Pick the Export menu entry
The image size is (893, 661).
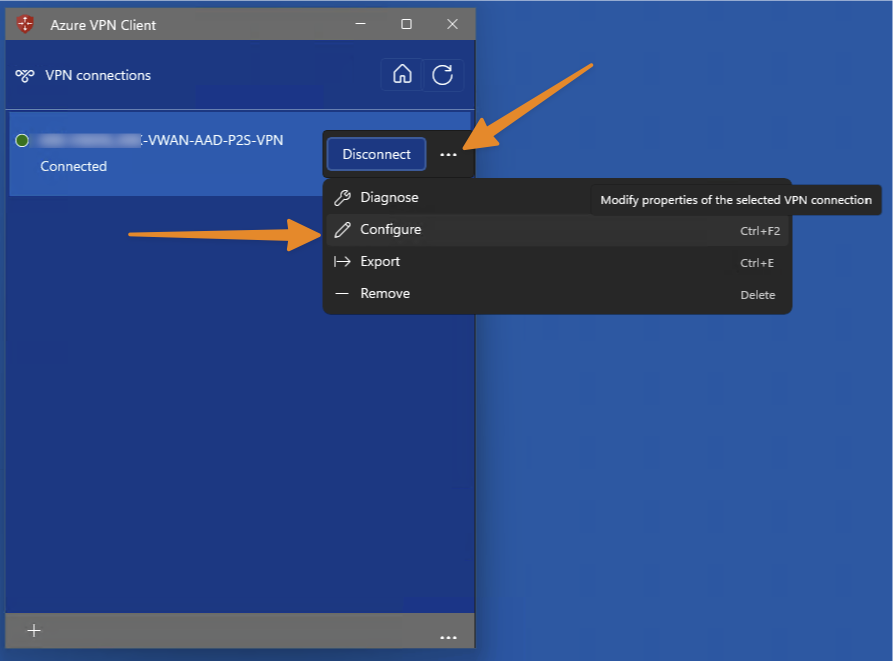380,262
